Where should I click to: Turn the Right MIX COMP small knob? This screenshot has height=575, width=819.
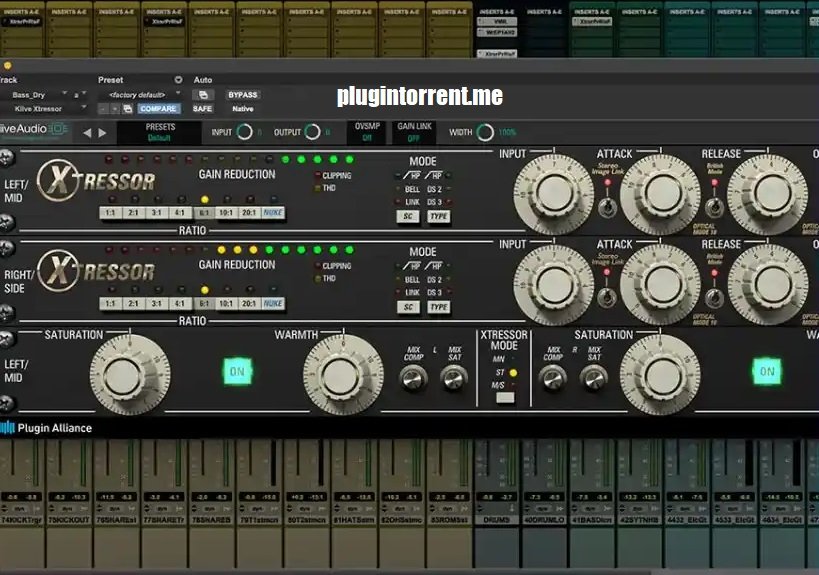553,378
